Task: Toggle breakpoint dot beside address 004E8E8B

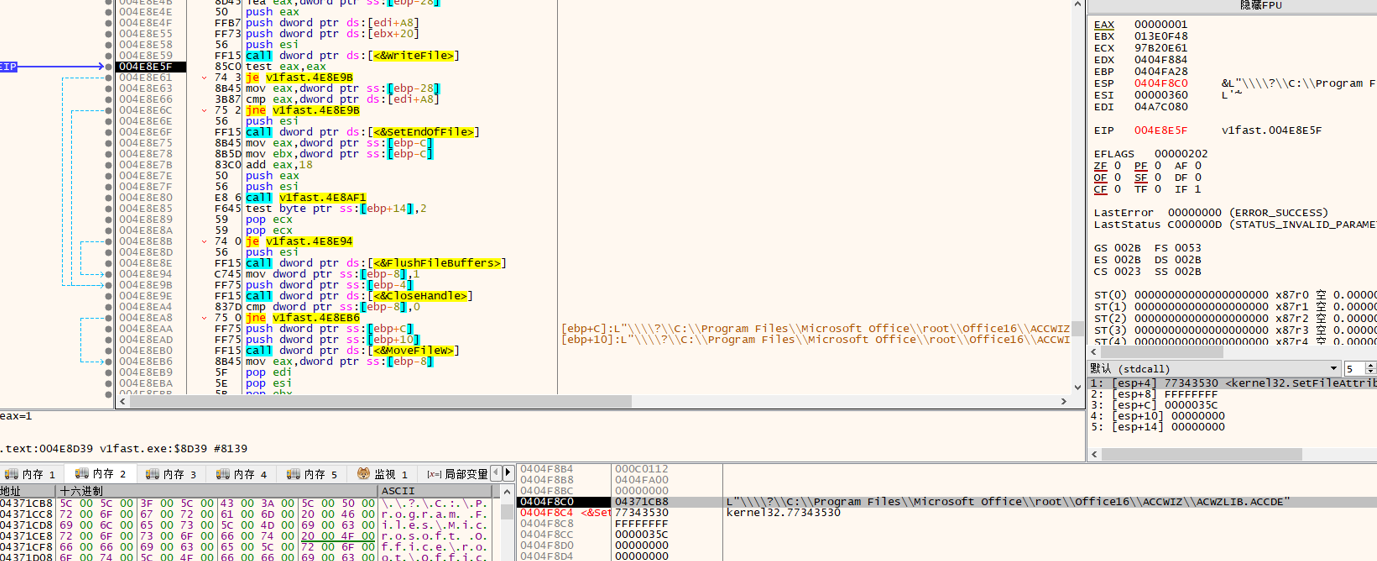Action: pos(108,241)
